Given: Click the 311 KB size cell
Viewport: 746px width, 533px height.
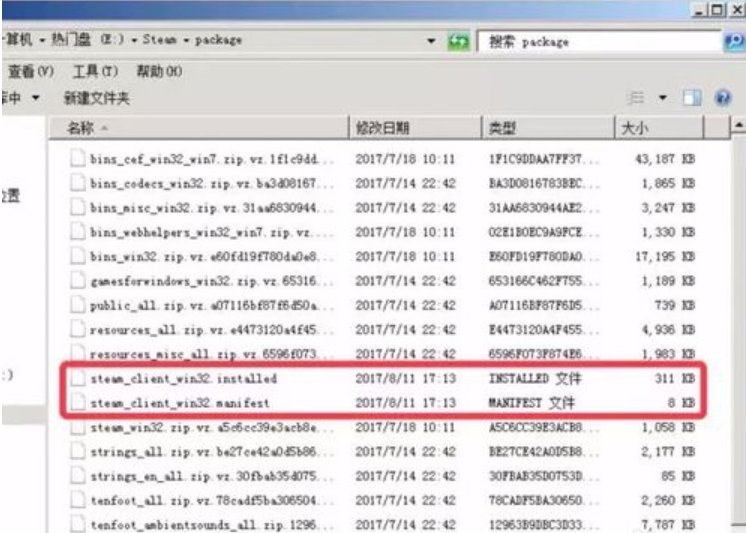Looking at the screenshot, I should [674, 379].
